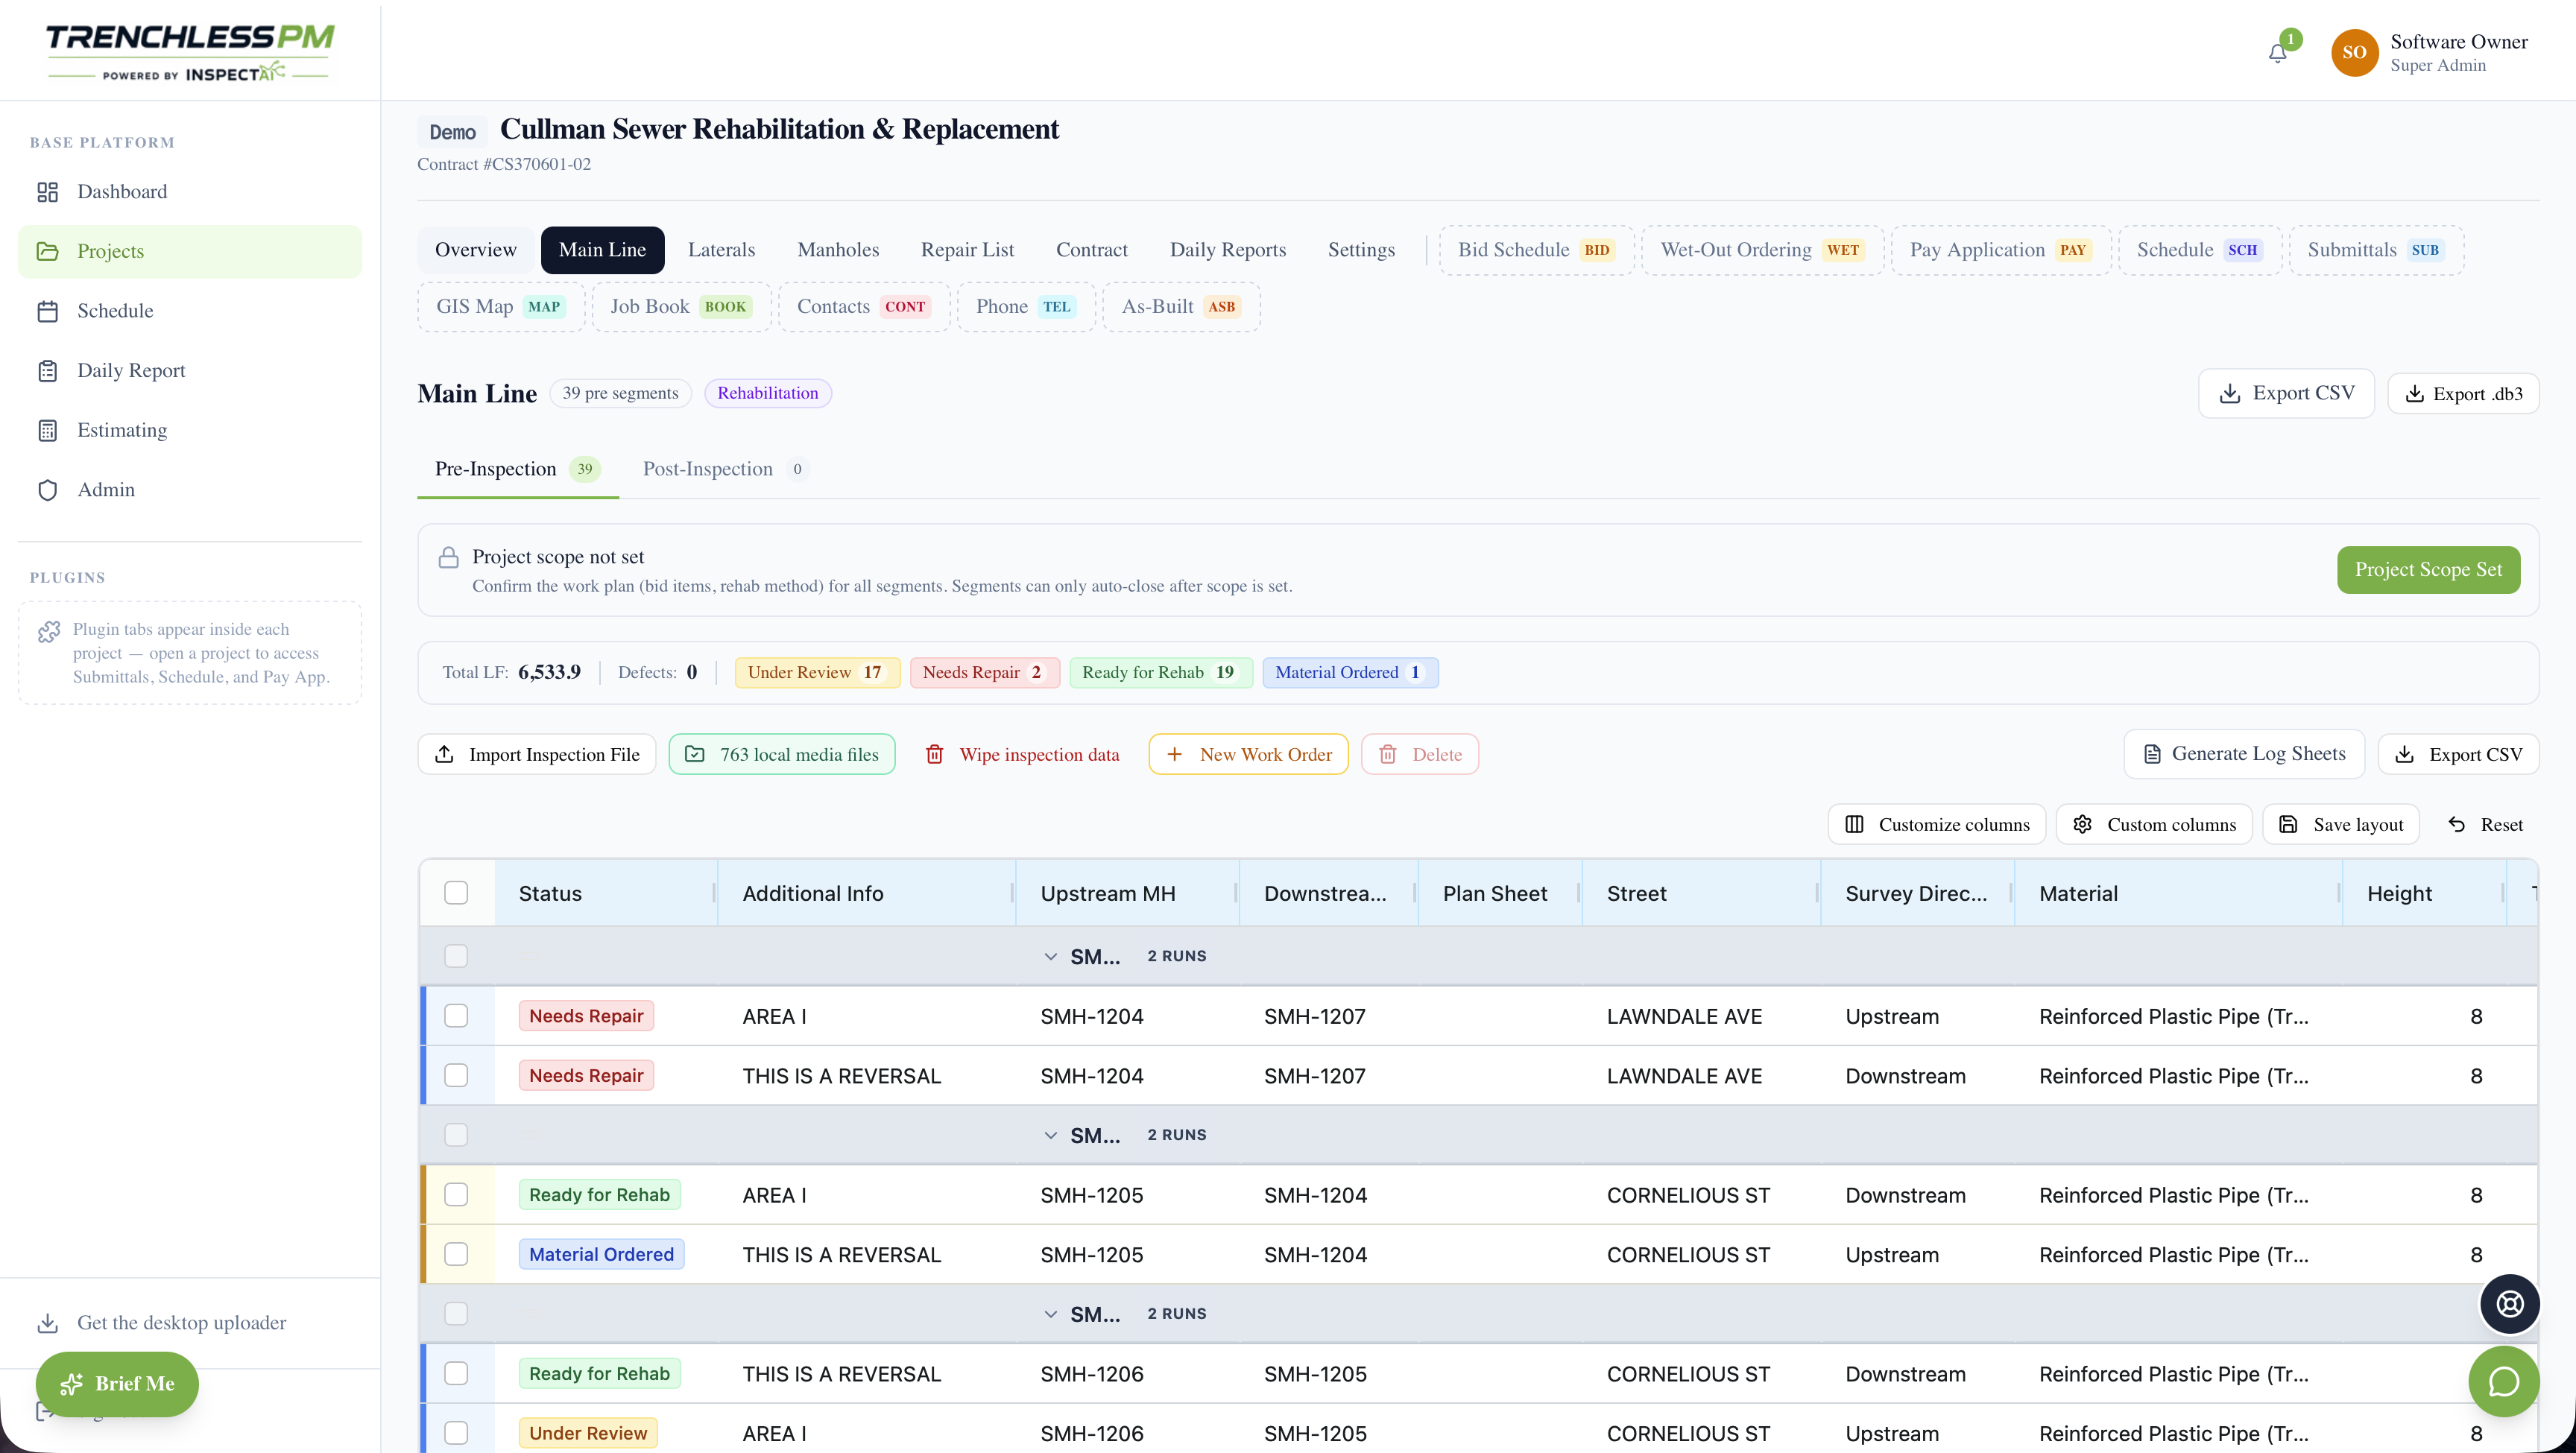Filter by Needs Repair 2 badge
This screenshot has width=2576, height=1453.
click(x=984, y=673)
